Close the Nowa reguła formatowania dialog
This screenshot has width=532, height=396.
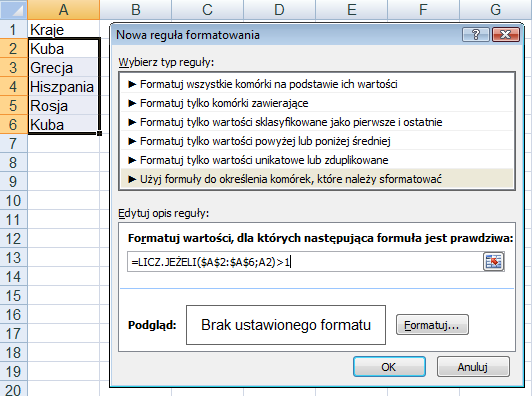pyautogui.click(x=506, y=35)
